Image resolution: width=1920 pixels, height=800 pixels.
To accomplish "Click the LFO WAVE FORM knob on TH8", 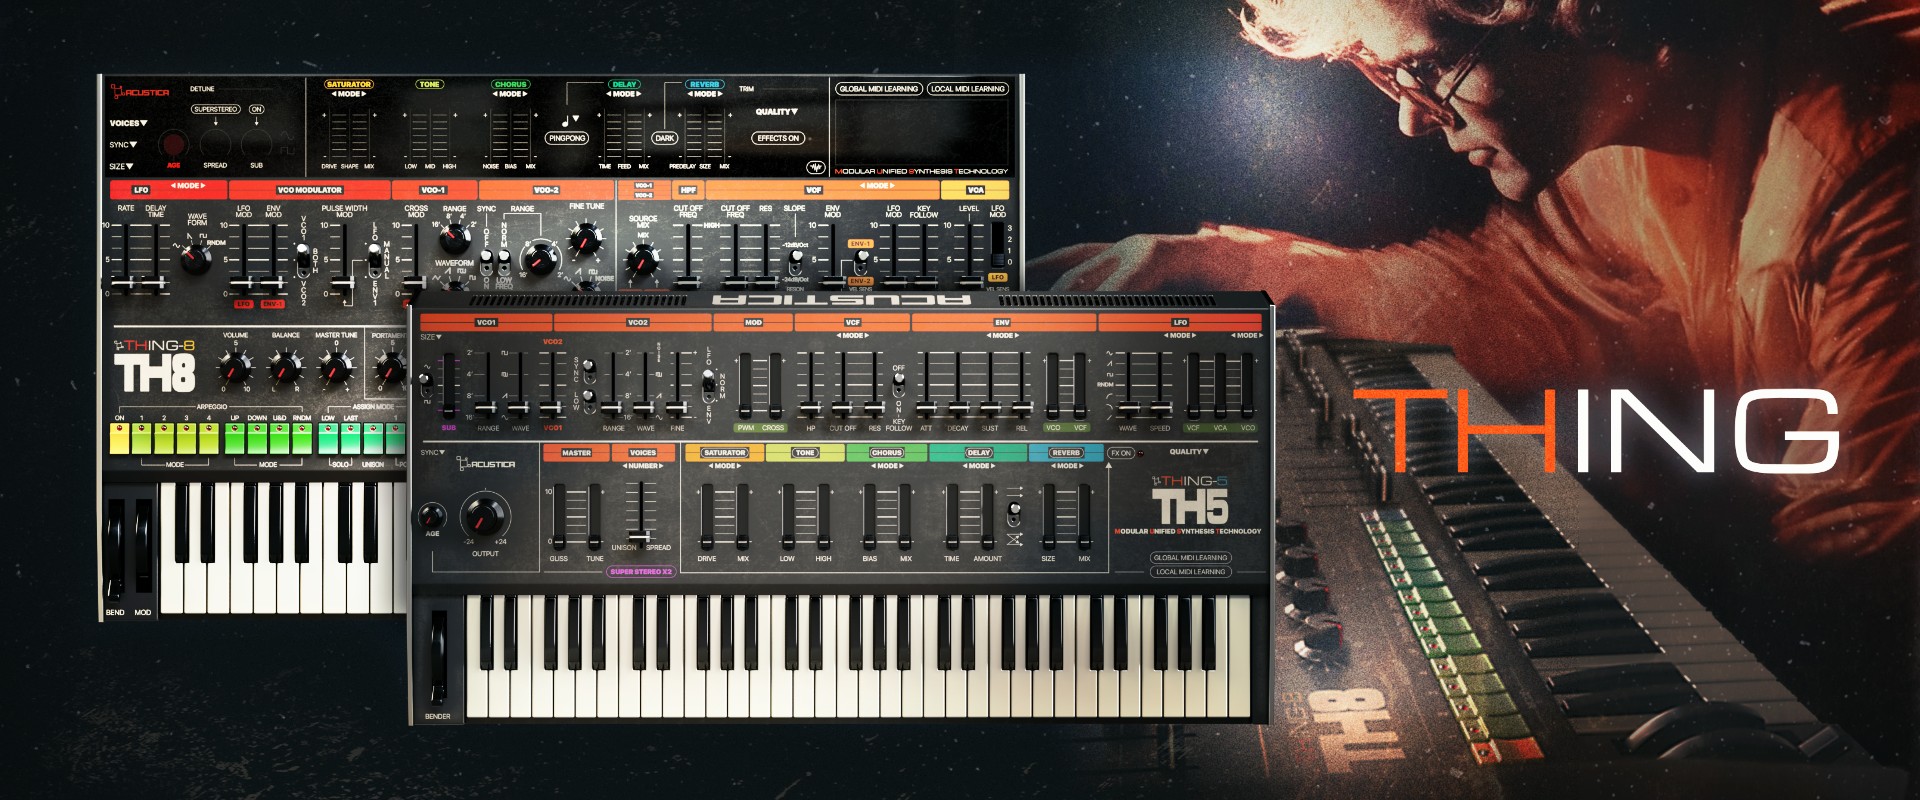I will pyautogui.click(x=194, y=258).
